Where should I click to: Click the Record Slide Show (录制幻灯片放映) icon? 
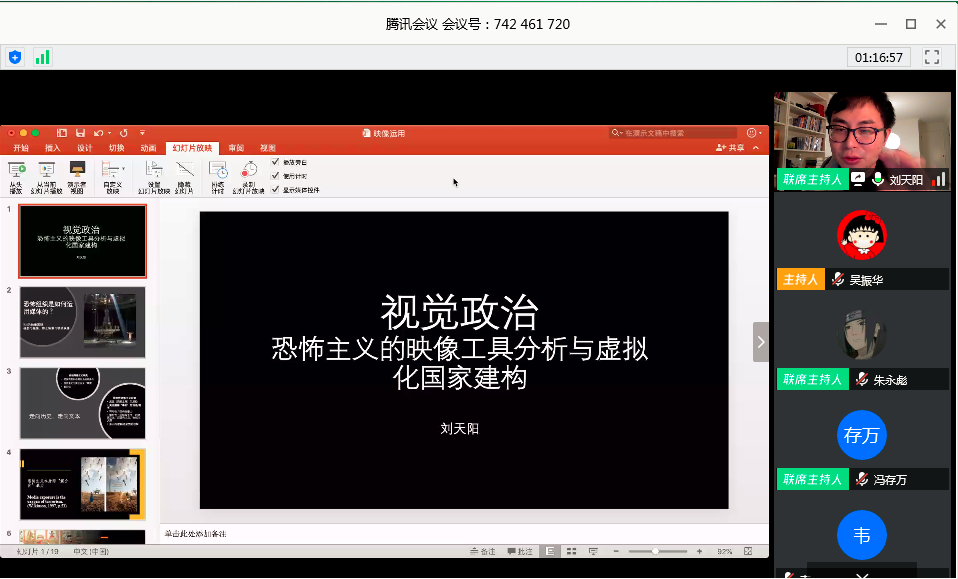[249, 170]
